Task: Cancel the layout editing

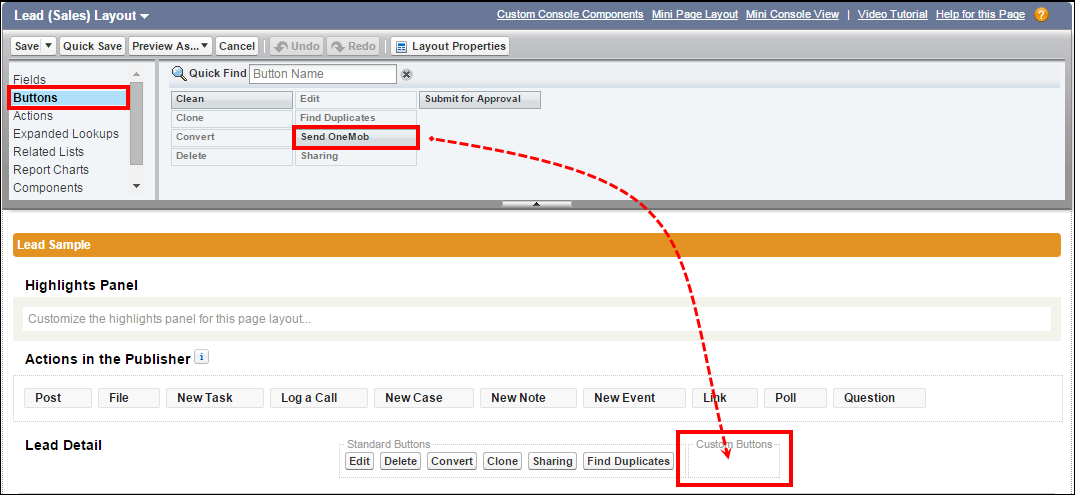Action: pos(237,46)
